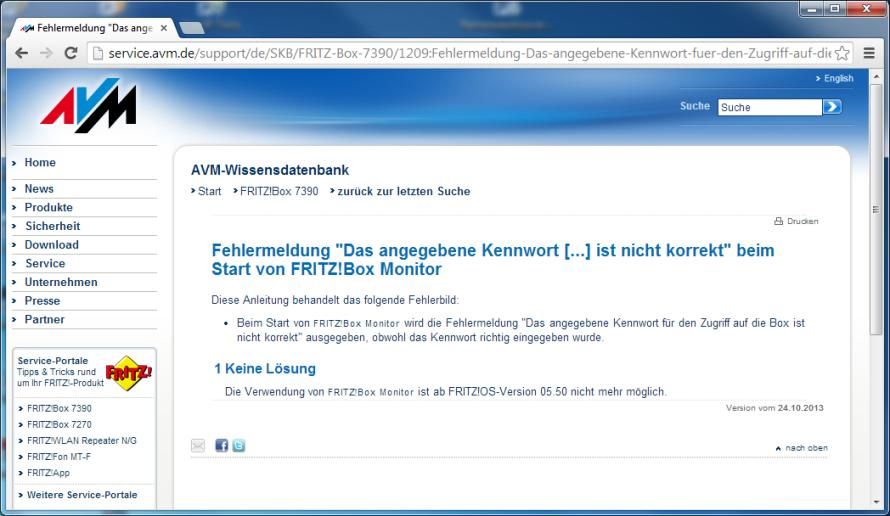
Task: Click the AVM-Wissensdatenbank title
Action: tap(270, 170)
